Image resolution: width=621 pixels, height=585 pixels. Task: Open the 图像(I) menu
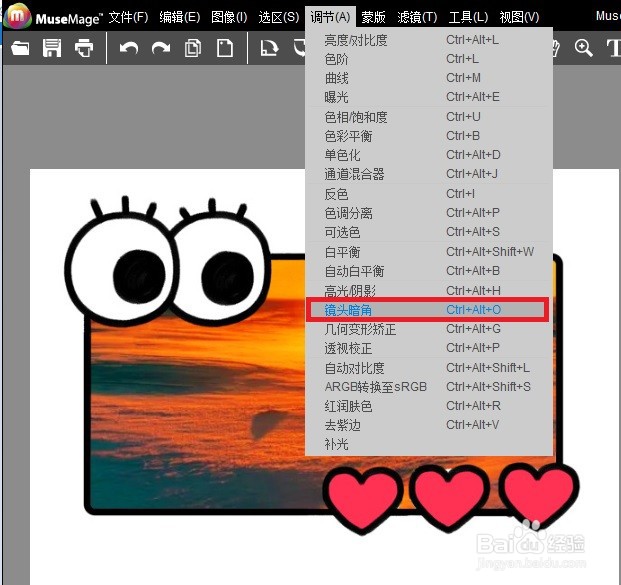click(229, 17)
